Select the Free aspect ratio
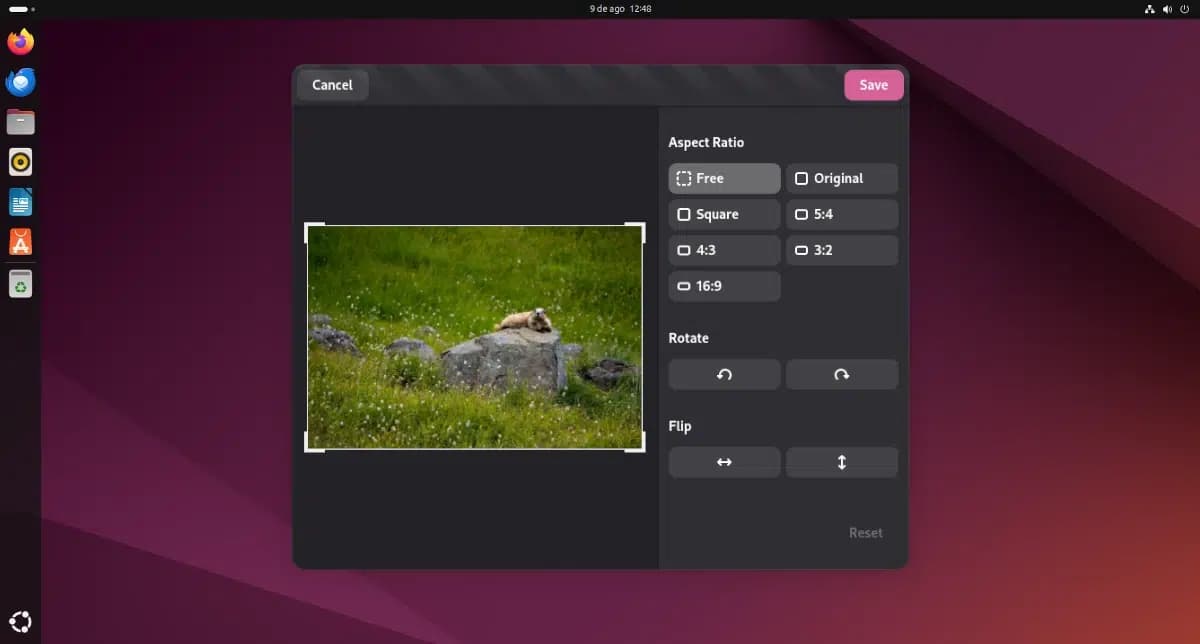The image size is (1200, 644). click(x=724, y=178)
